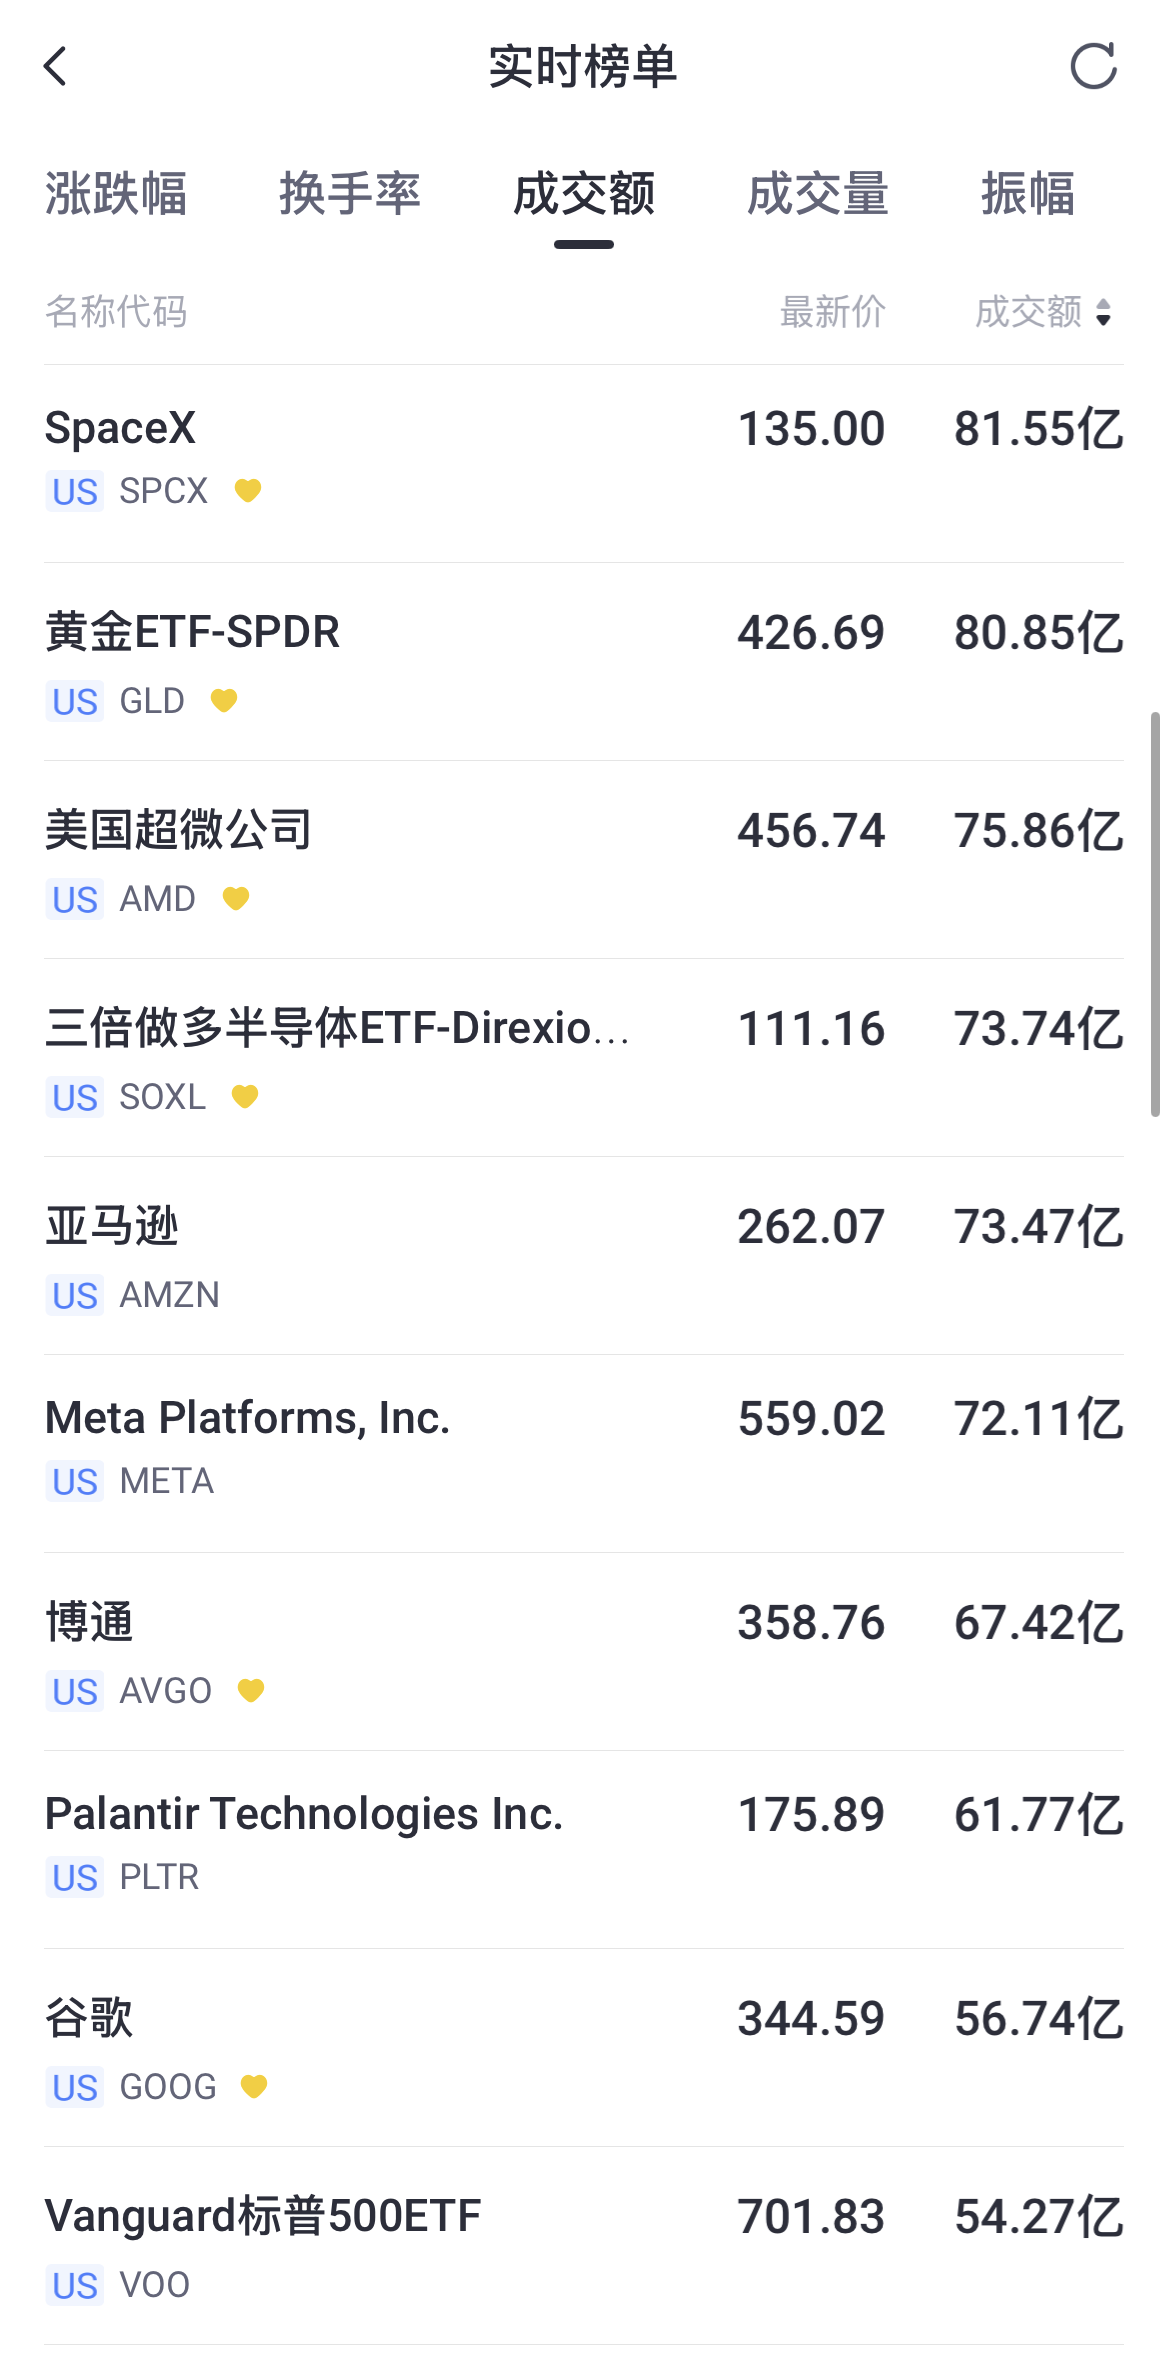
Task: Toggle 成交额 column sort order arrows
Action: click(x=1103, y=312)
